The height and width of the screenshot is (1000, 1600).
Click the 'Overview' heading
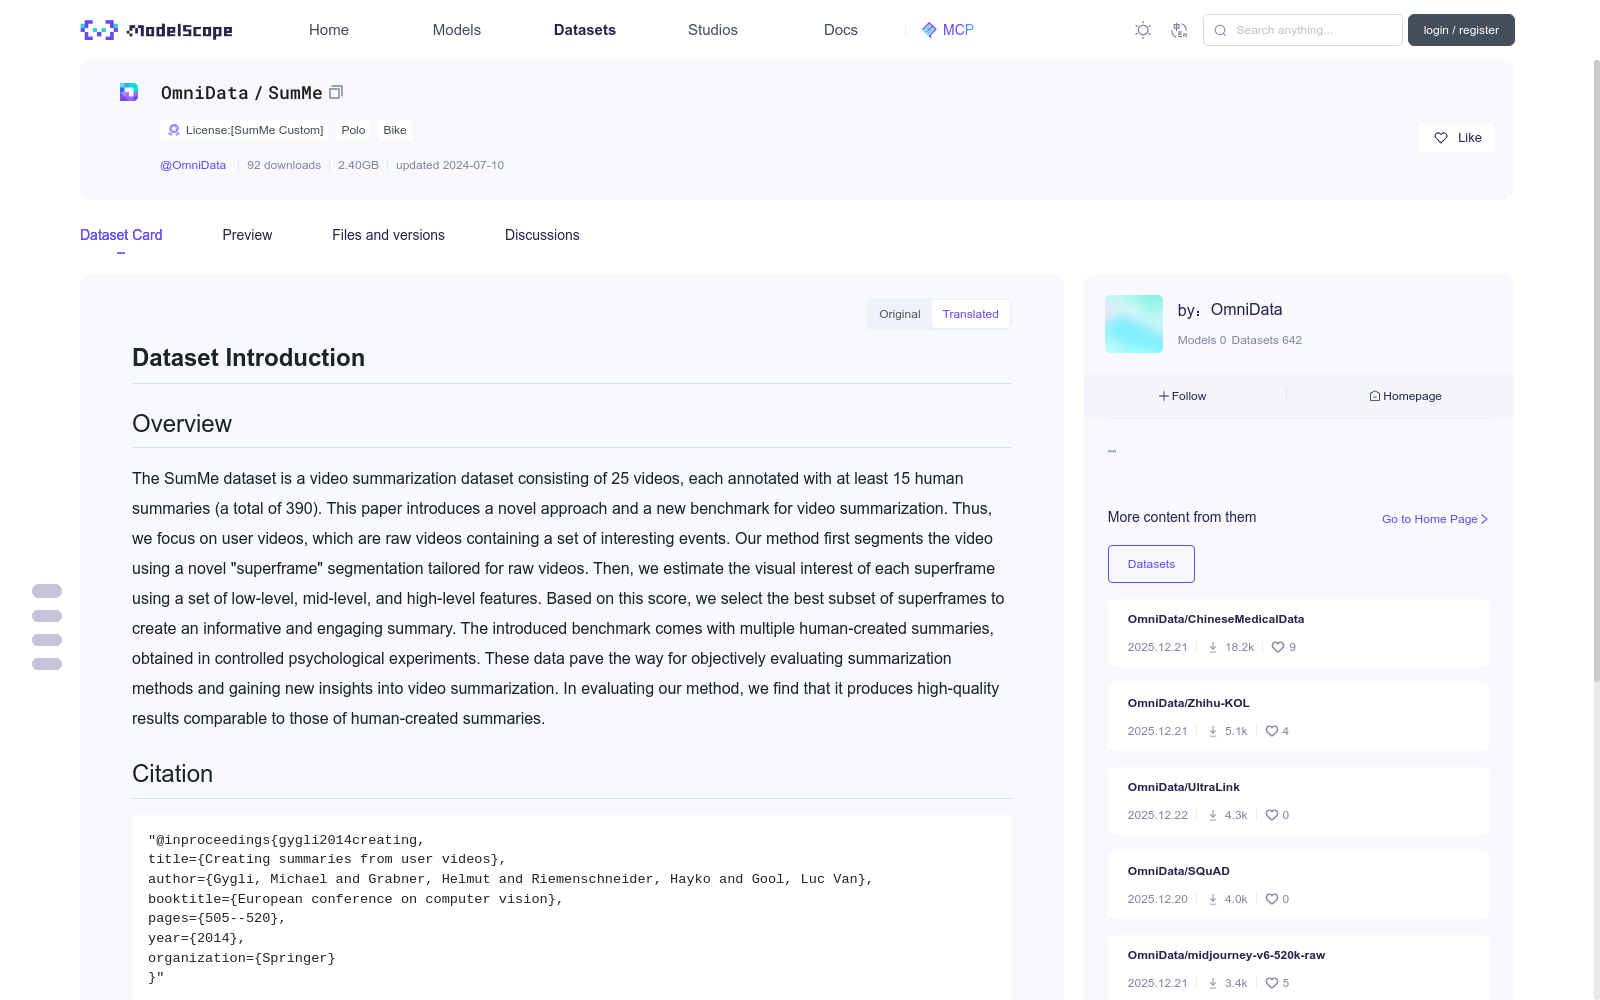click(x=182, y=424)
